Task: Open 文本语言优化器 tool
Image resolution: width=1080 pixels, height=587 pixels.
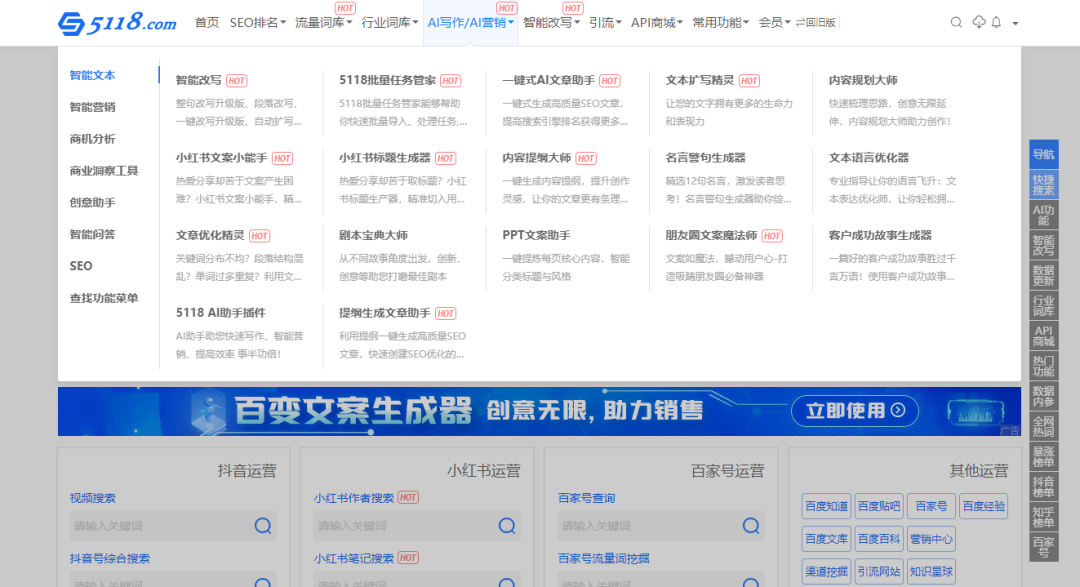Action: (x=869, y=158)
